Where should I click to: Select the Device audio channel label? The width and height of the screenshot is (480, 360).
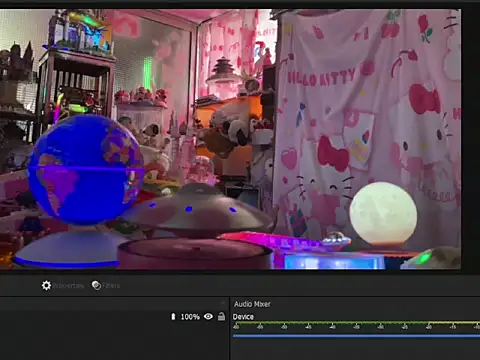click(243, 317)
